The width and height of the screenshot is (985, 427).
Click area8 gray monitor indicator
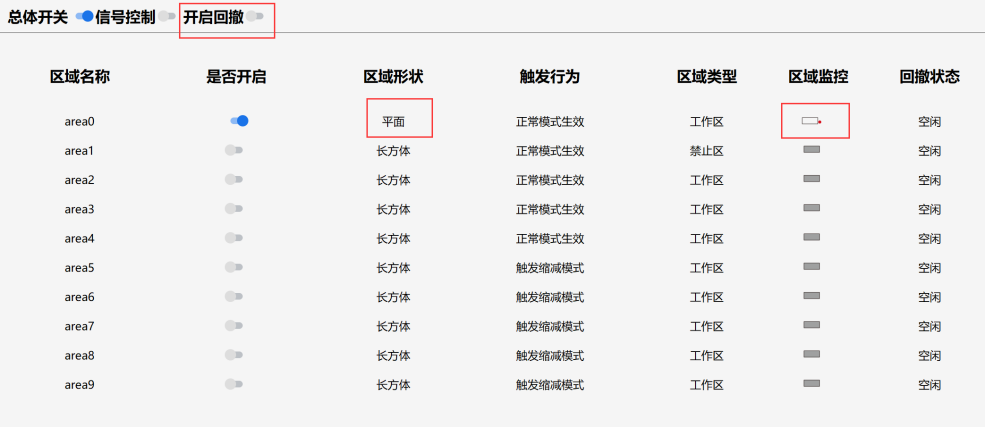pos(812,354)
